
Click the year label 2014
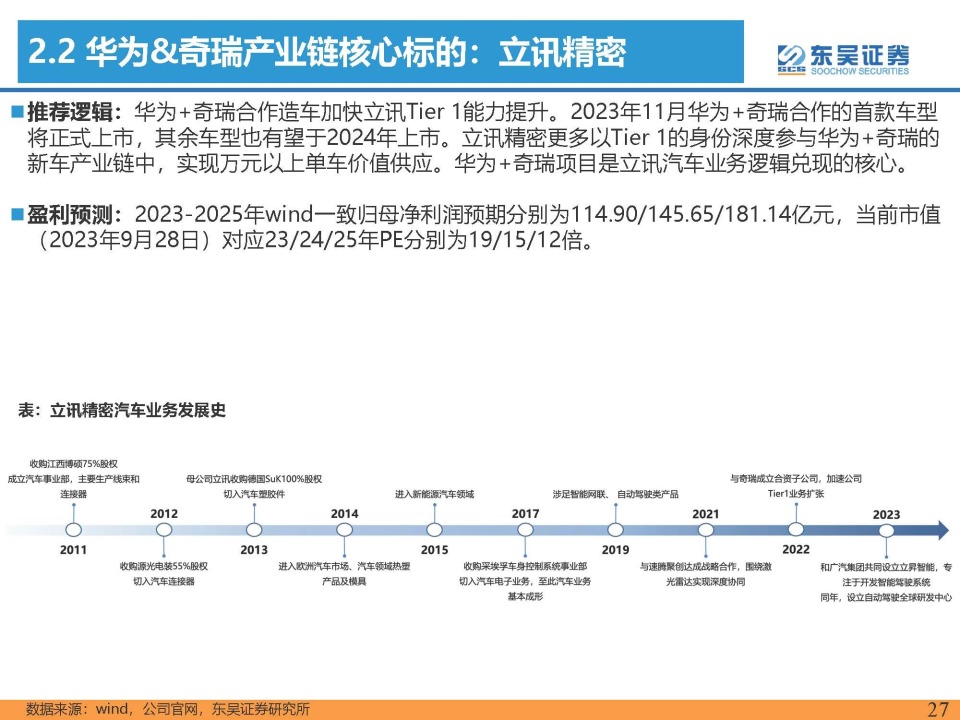click(x=345, y=514)
